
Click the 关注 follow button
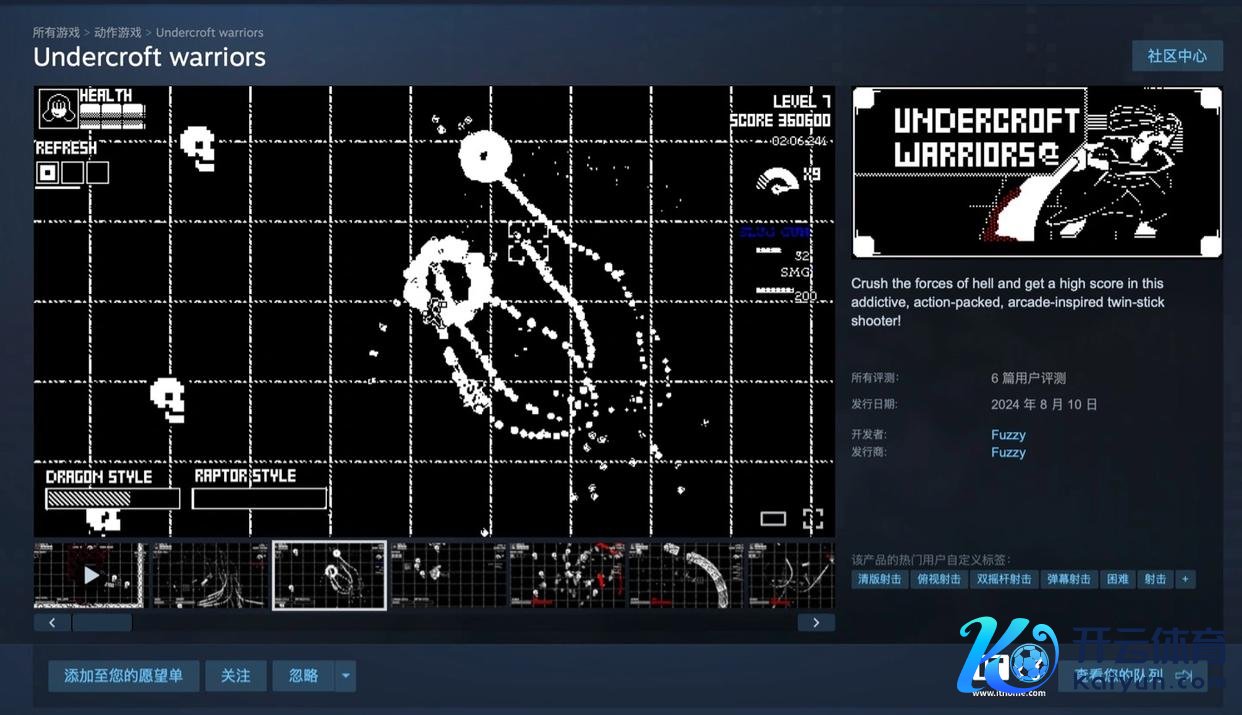pyautogui.click(x=236, y=676)
